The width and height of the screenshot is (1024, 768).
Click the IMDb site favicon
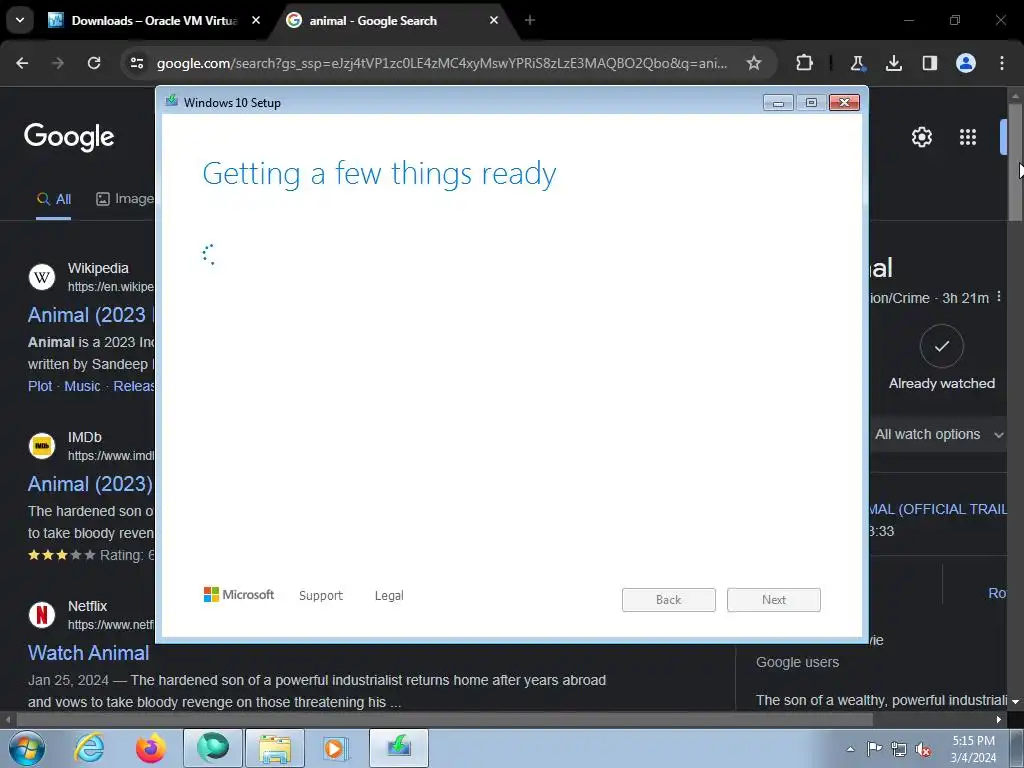point(42,446)
